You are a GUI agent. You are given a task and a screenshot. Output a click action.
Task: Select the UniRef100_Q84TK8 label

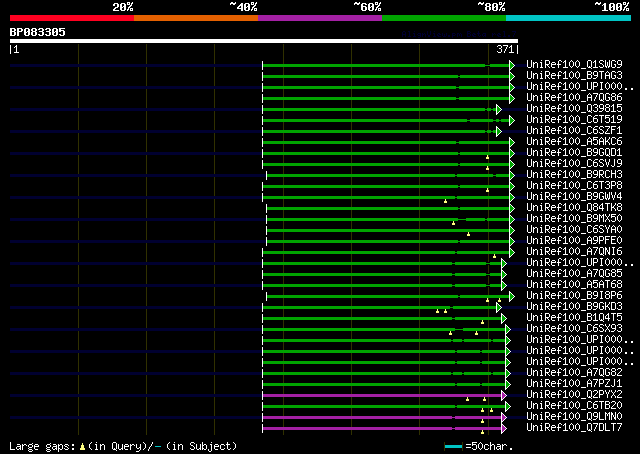574,208
